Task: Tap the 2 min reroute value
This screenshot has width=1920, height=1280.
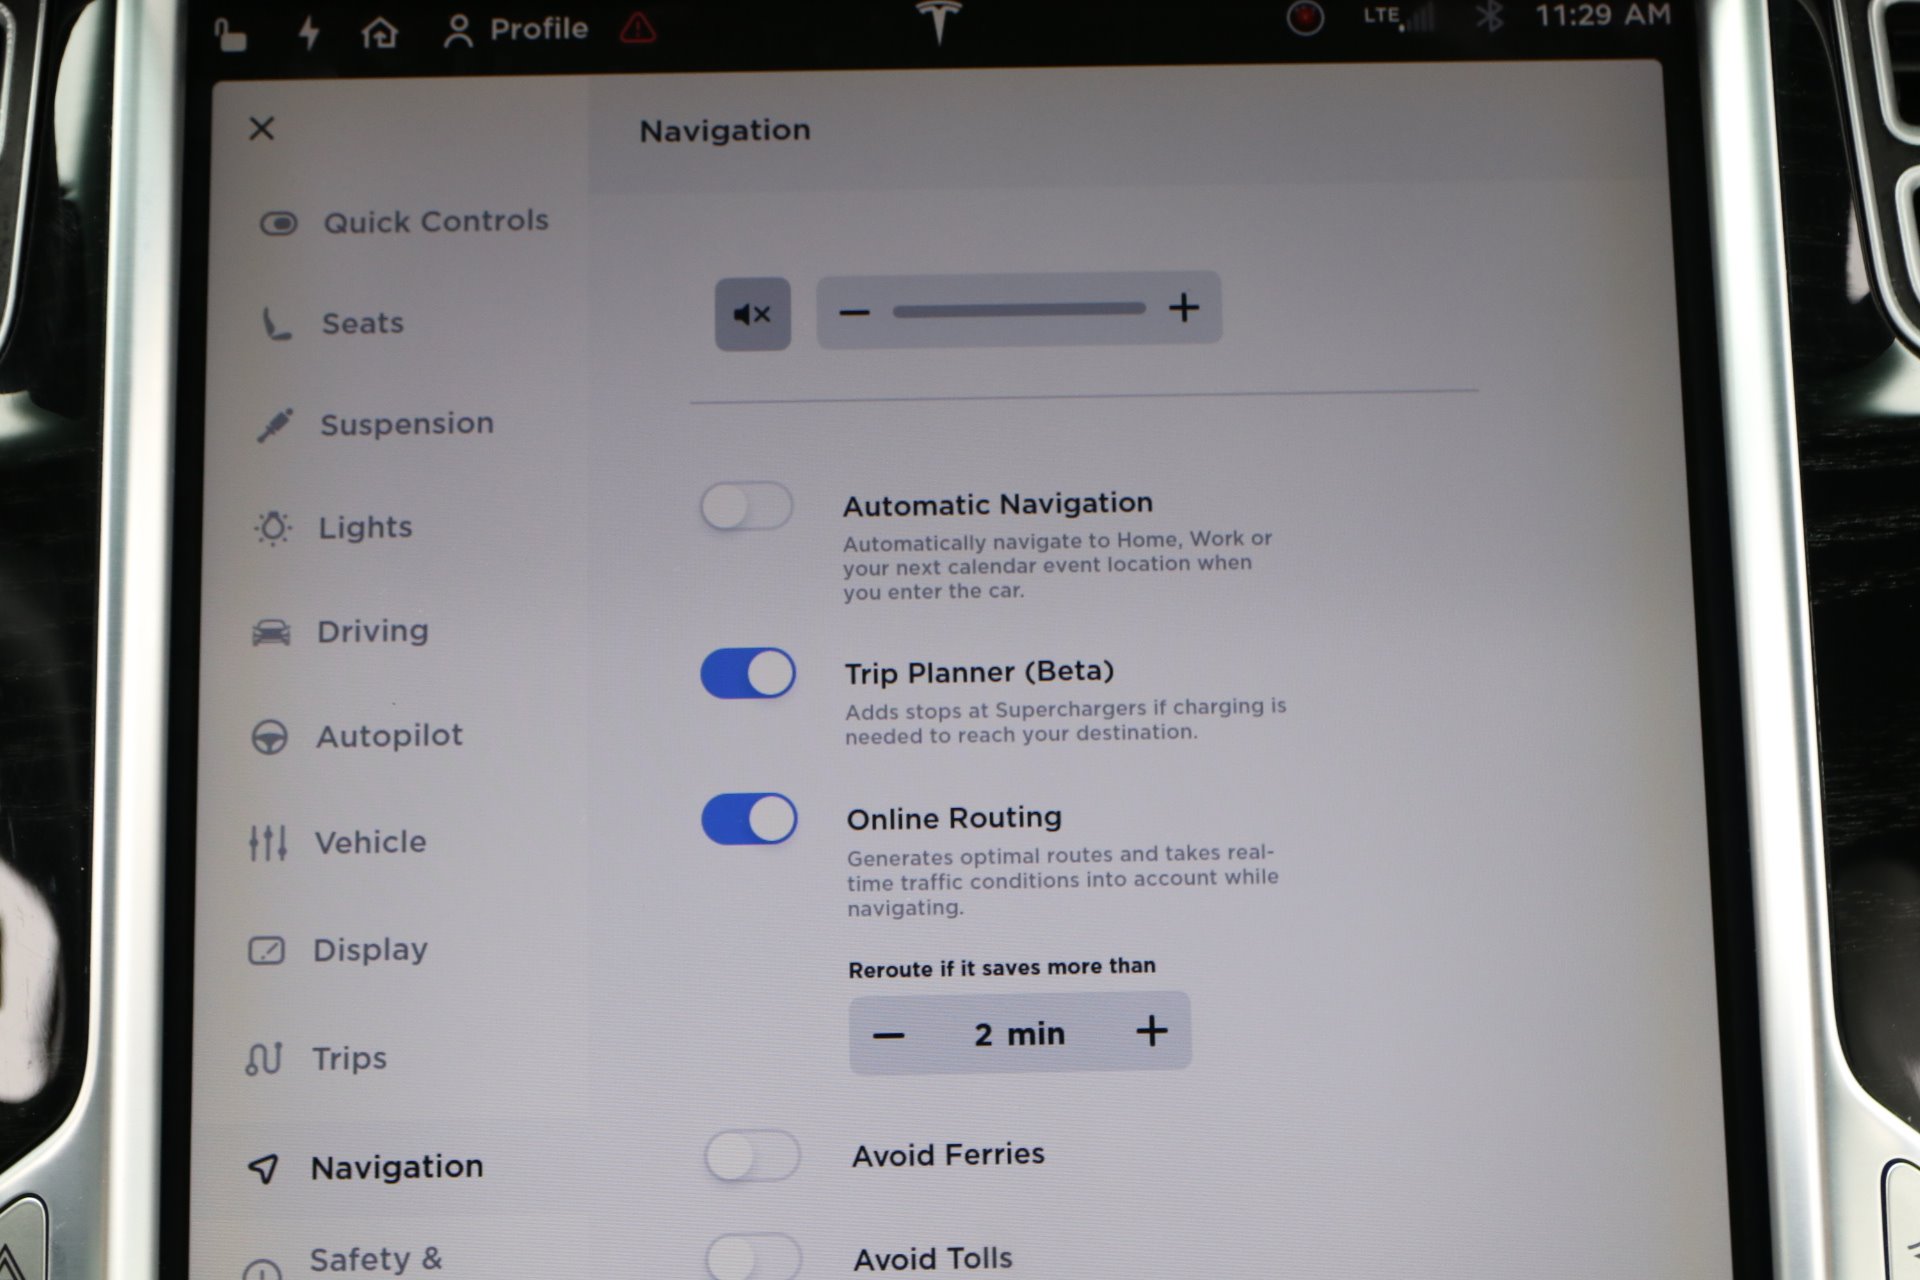Action: point(1020,1034)
